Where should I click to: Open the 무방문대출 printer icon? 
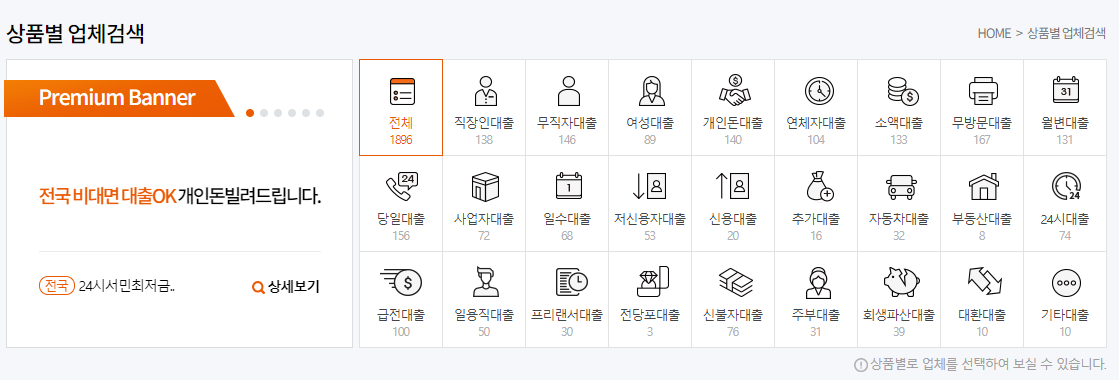click(982, 91)
